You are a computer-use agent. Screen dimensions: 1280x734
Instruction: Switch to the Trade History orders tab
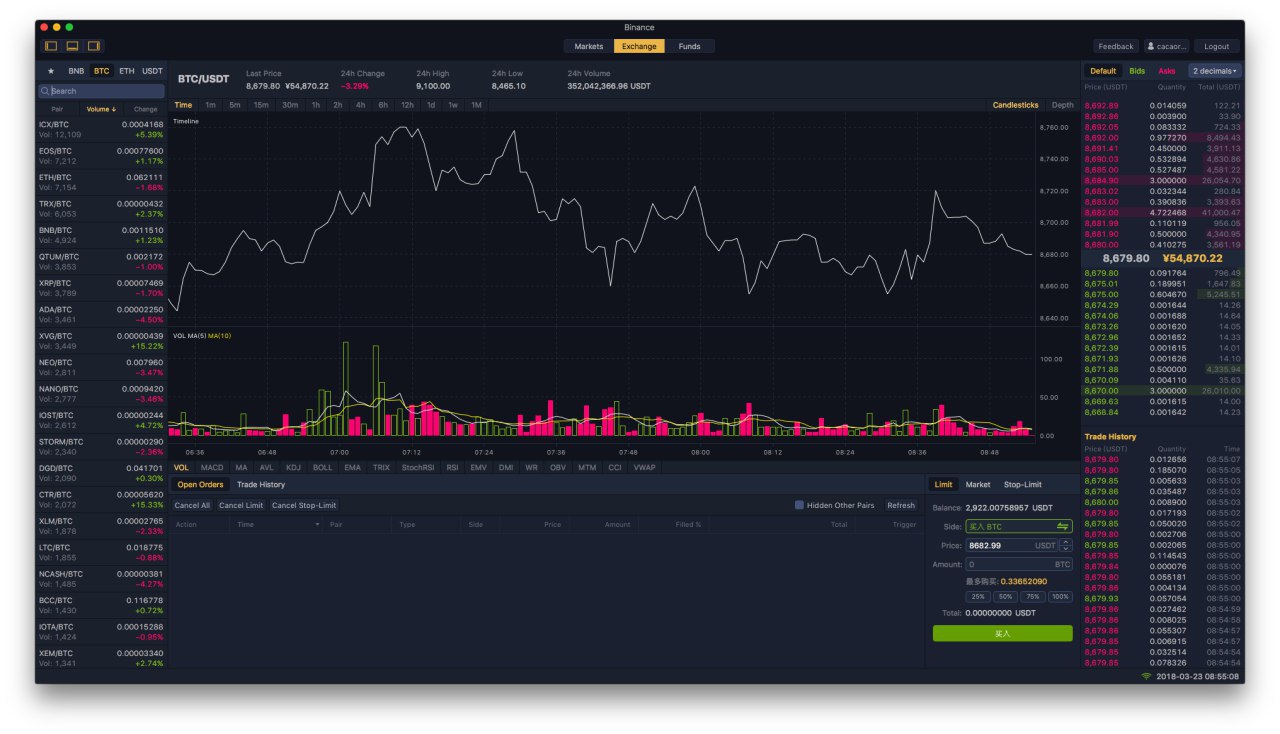click(261, 485)
